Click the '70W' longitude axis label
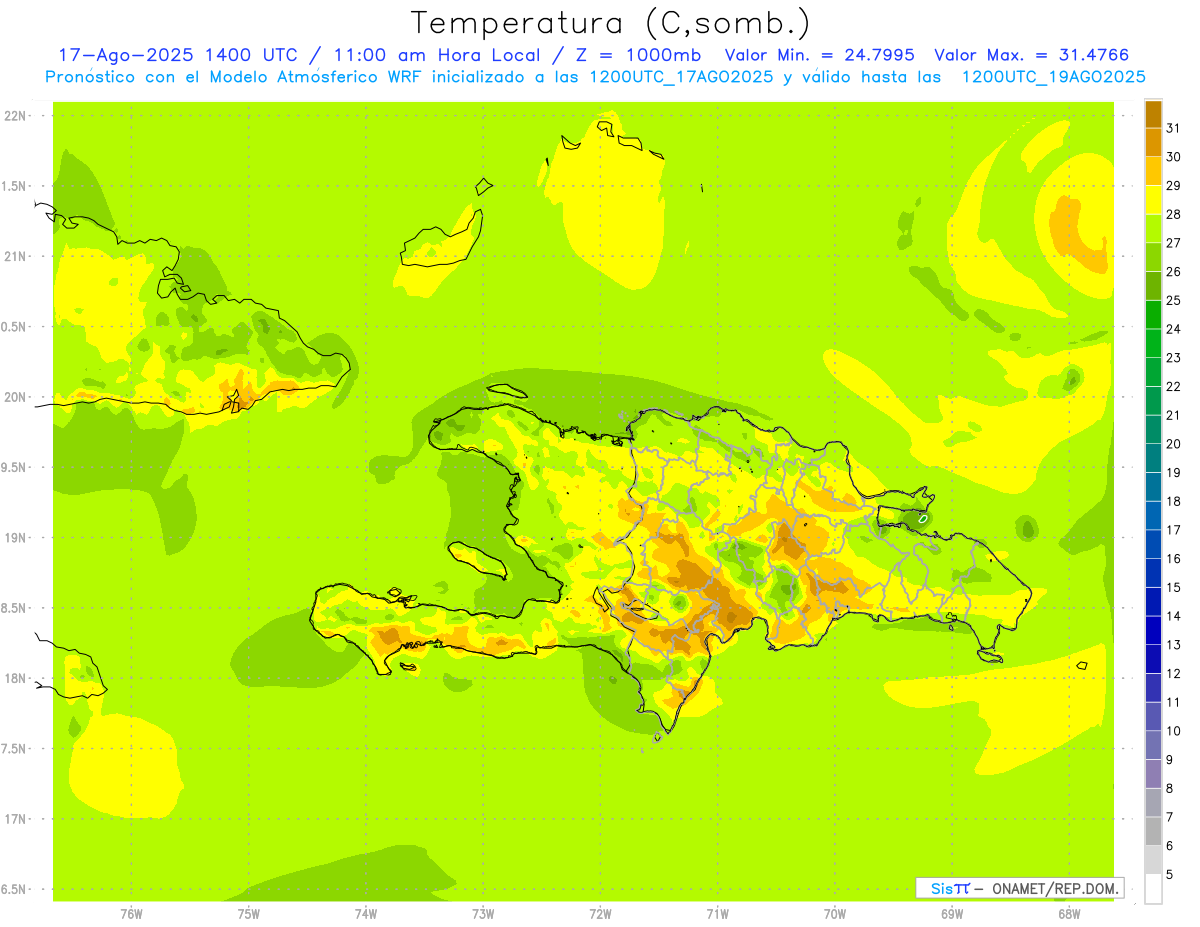1200x927 pixels. click(835, 914)
